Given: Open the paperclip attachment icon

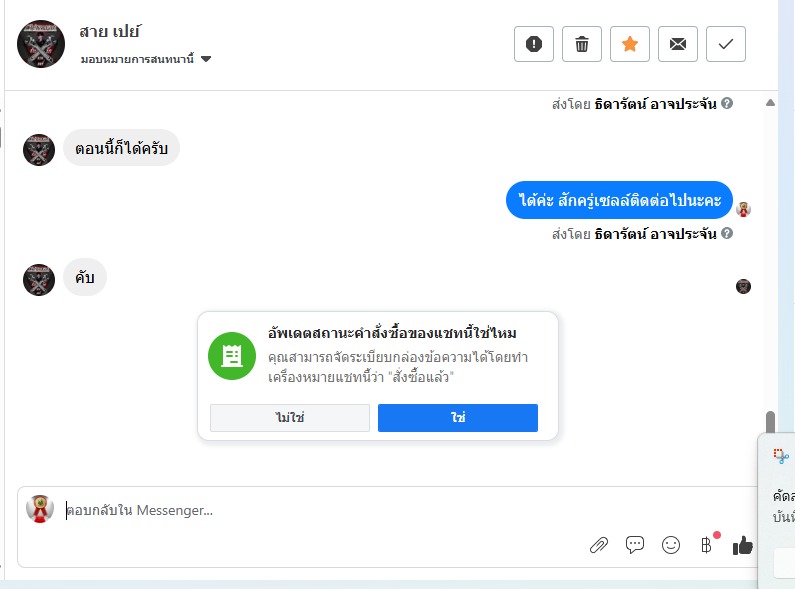Looking at the screenshot, I should click(598, 545).
